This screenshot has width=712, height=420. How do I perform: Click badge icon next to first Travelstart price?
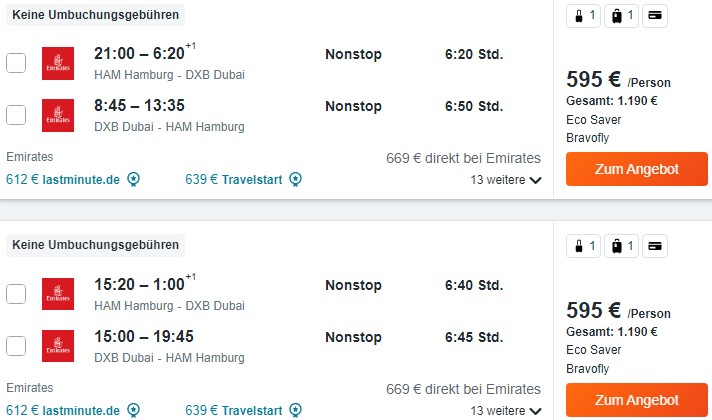click(x=296, y=179)
